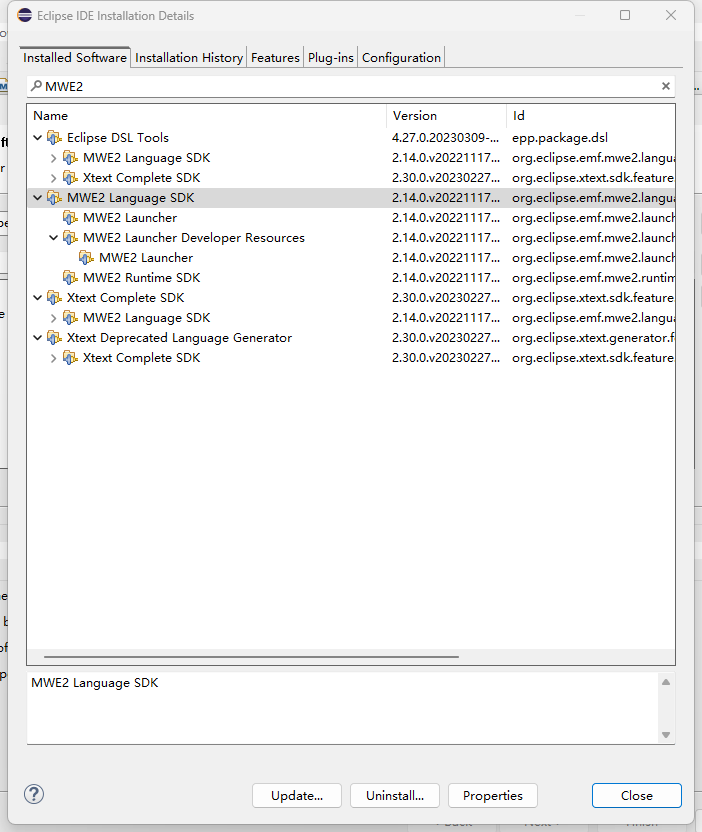Click the MWE2 Runtime SDK feature icon

click(70, 278)
